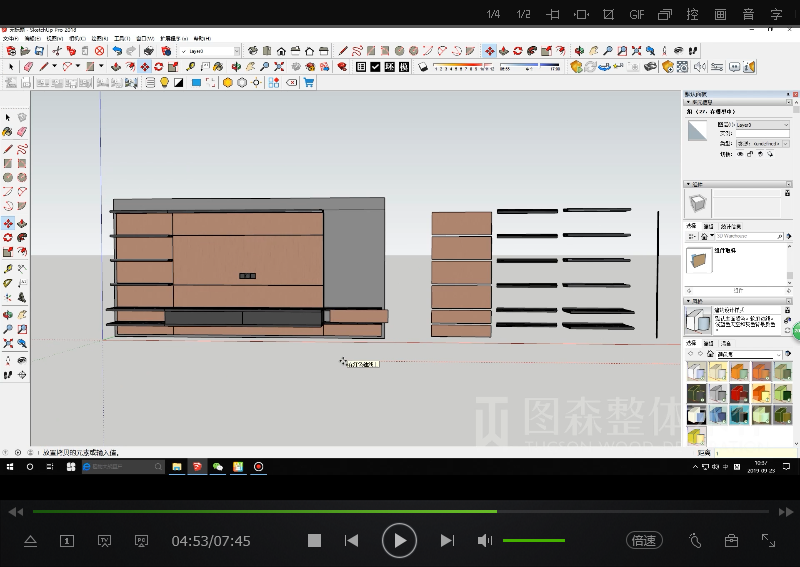Click the Undo arrow in the toolbar
This screenshot has height=567, width=800.
click(x=117, y=51)
